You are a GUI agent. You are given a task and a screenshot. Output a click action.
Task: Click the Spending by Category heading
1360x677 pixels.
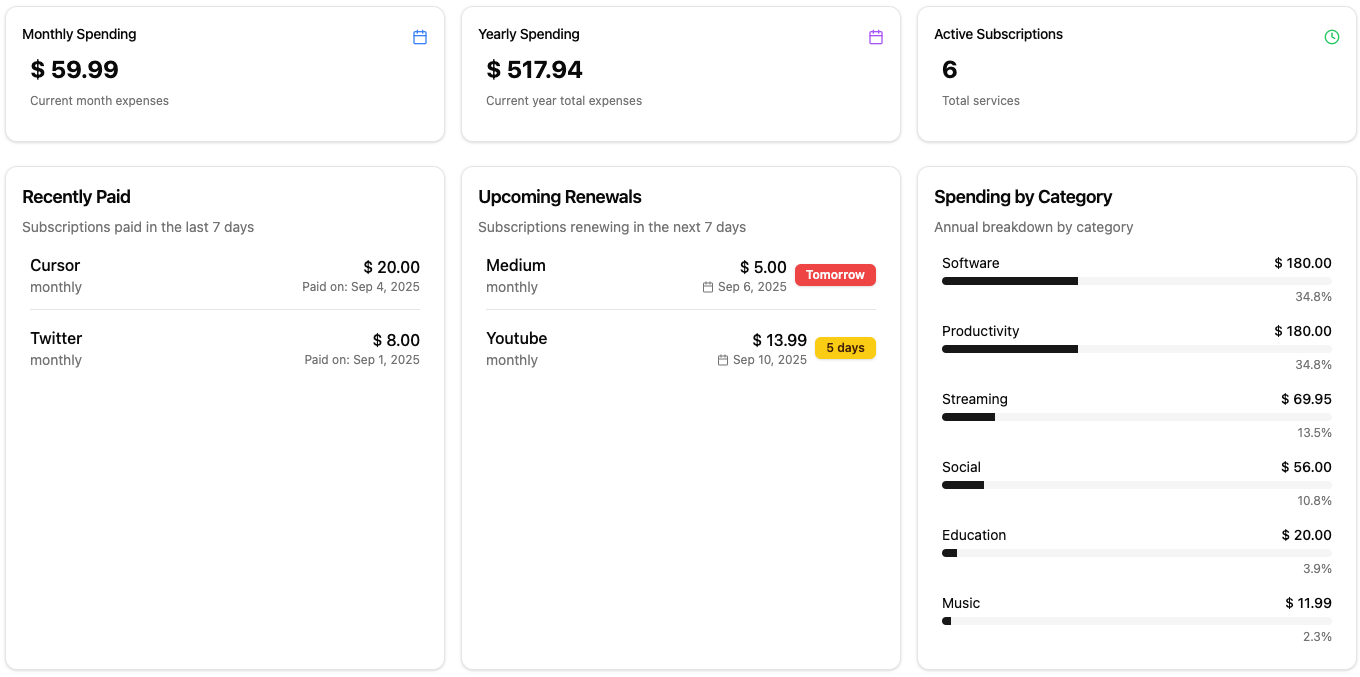[x=1023, y=197]
